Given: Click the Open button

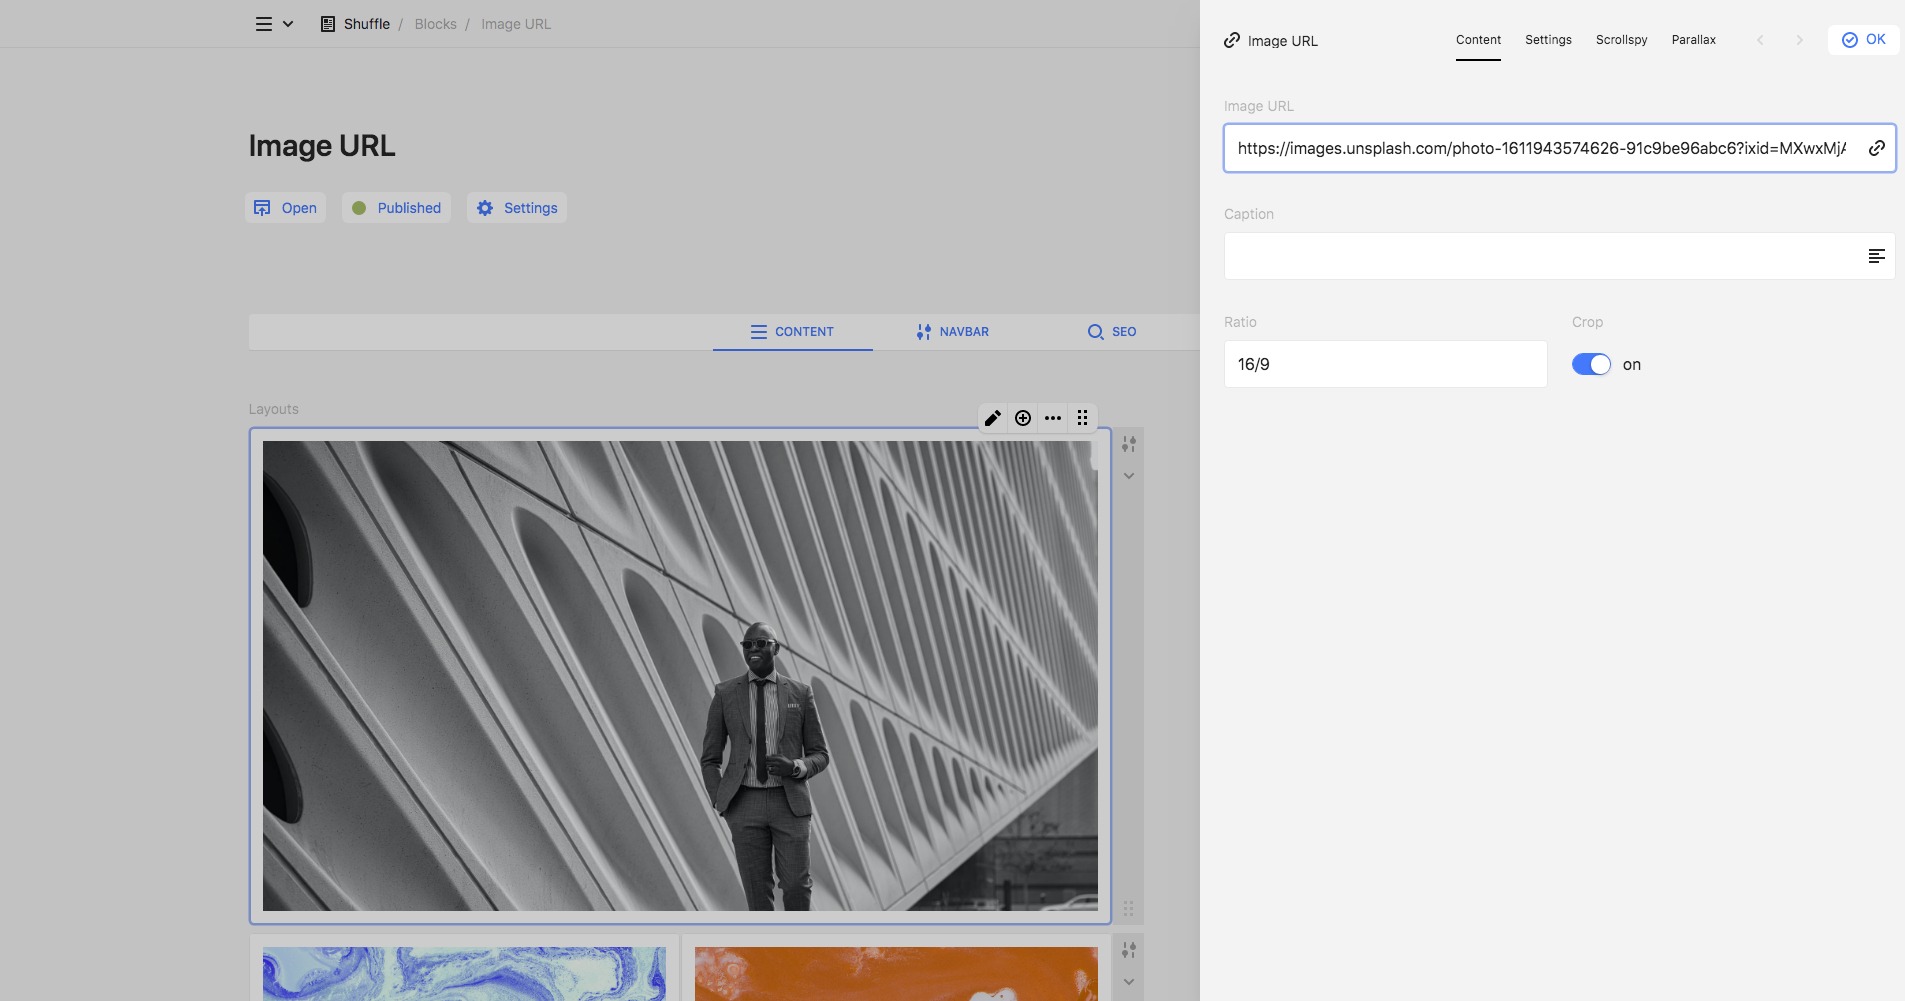Looking at the screenshot, I should click(x=286, y=208).
